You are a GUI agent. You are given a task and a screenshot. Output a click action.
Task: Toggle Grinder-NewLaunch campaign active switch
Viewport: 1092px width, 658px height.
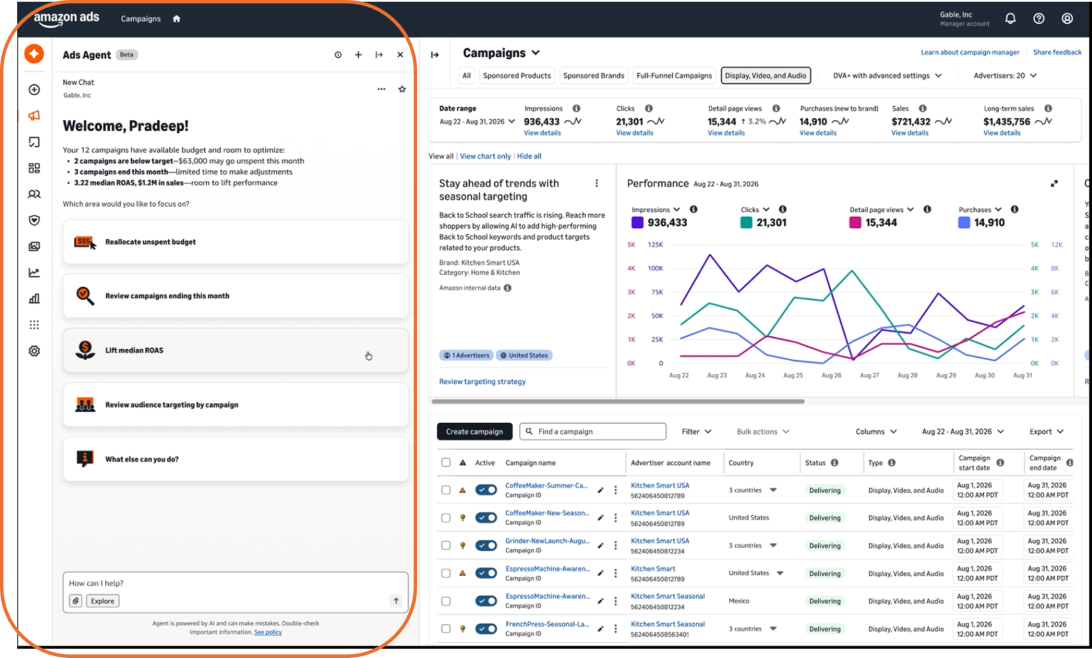(x=486, y=545)
